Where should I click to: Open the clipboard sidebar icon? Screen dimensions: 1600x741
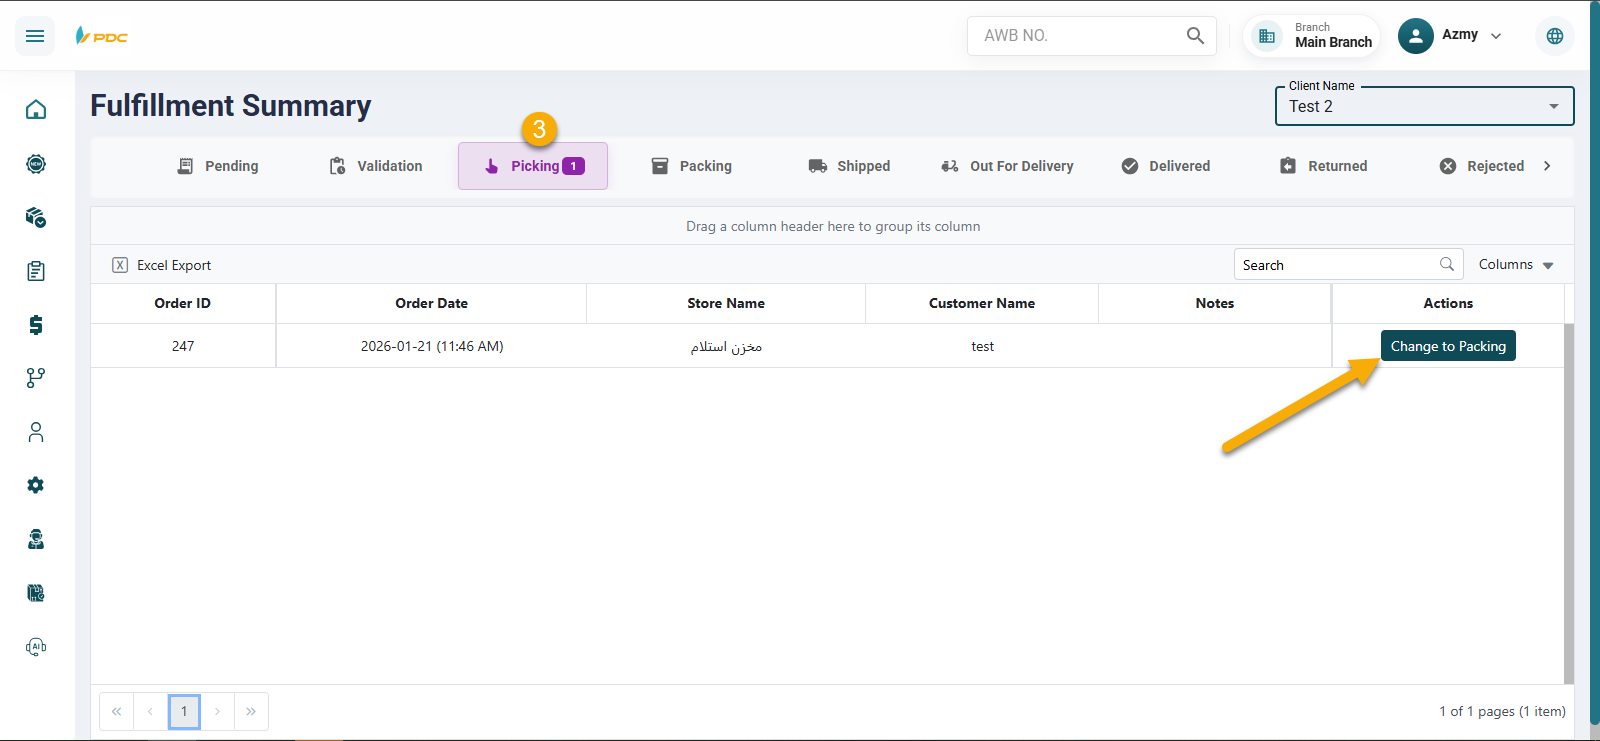(x=36, y=271)
